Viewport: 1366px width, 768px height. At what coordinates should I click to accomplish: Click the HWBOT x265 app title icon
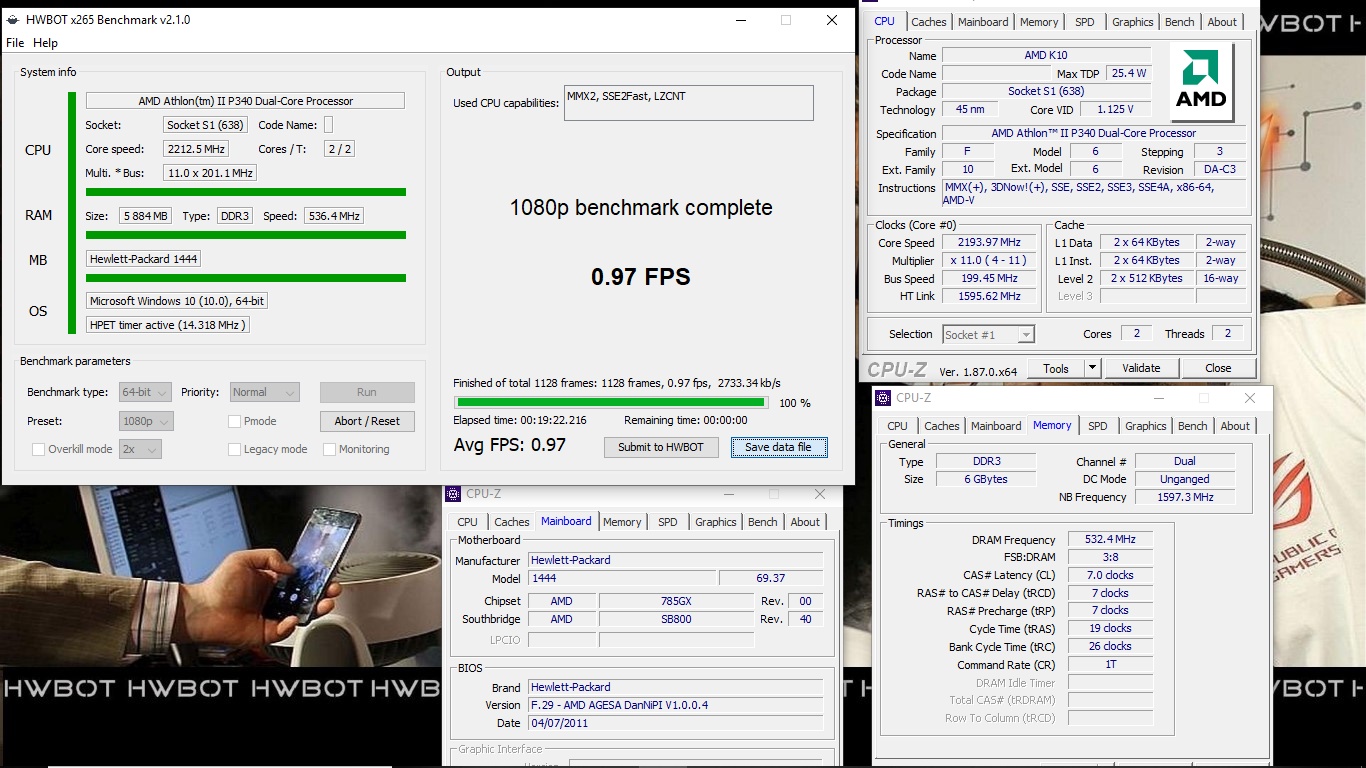12,20
